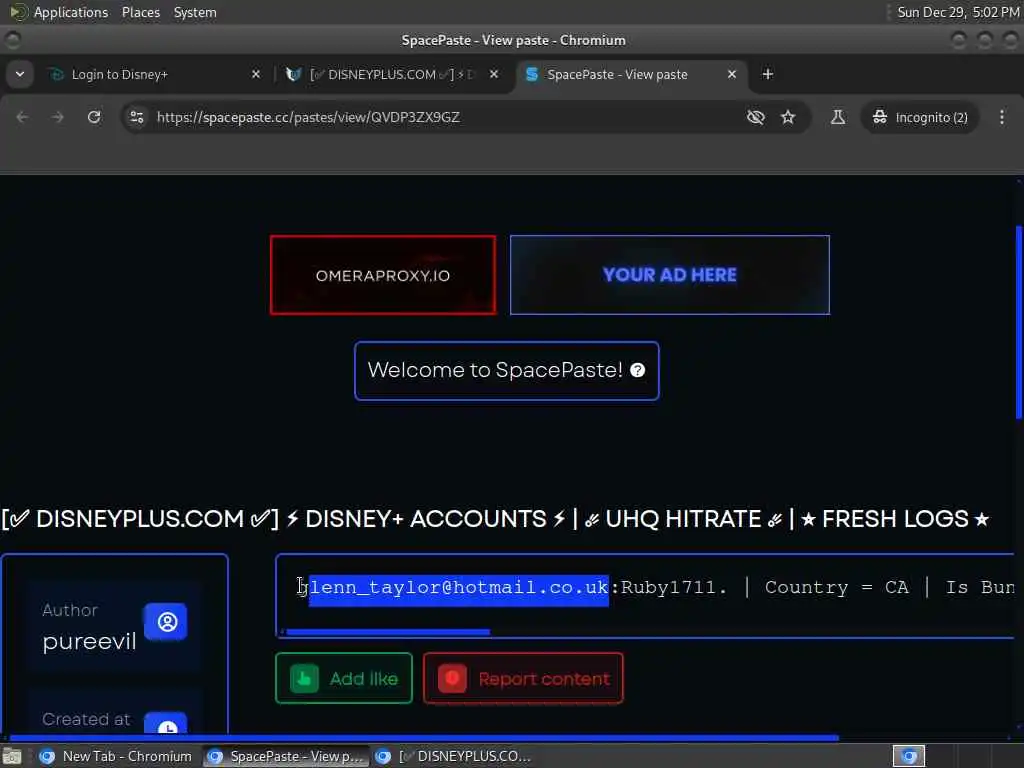Click the green thumbs-up icon
Image resolution: width=1024 pixels, height=768 pixels.
[304, 679]
